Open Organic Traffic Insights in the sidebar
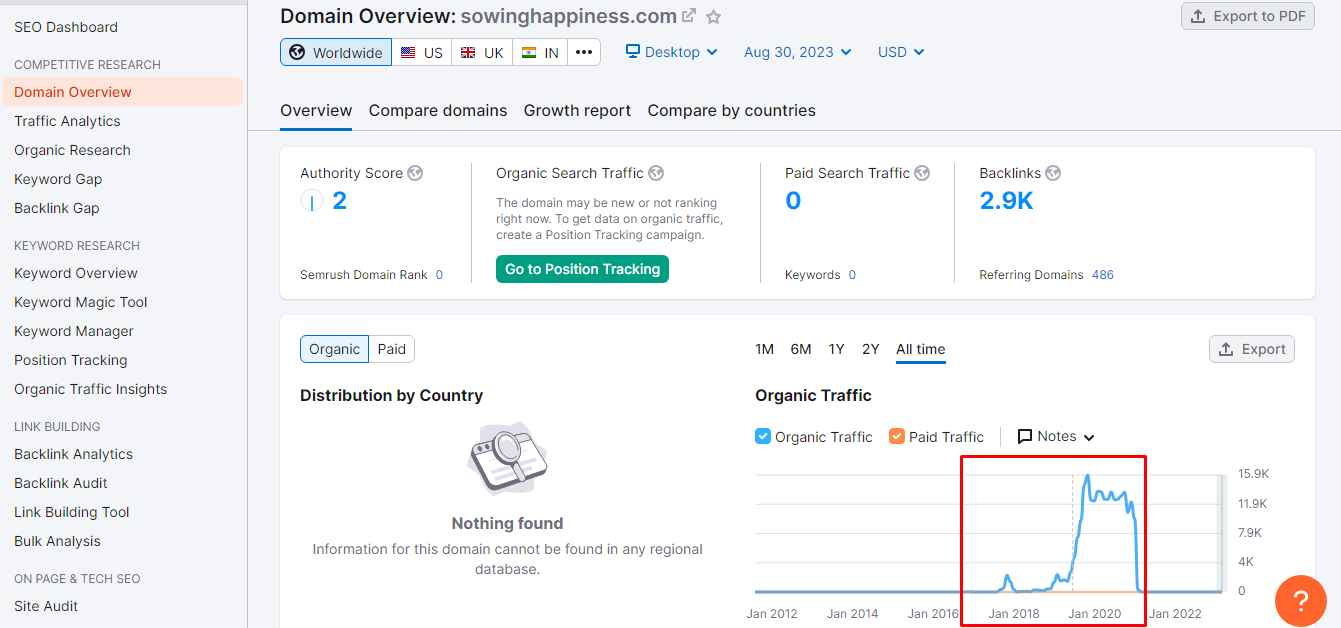Screen dimensions: 1341x628 [91, 389]
